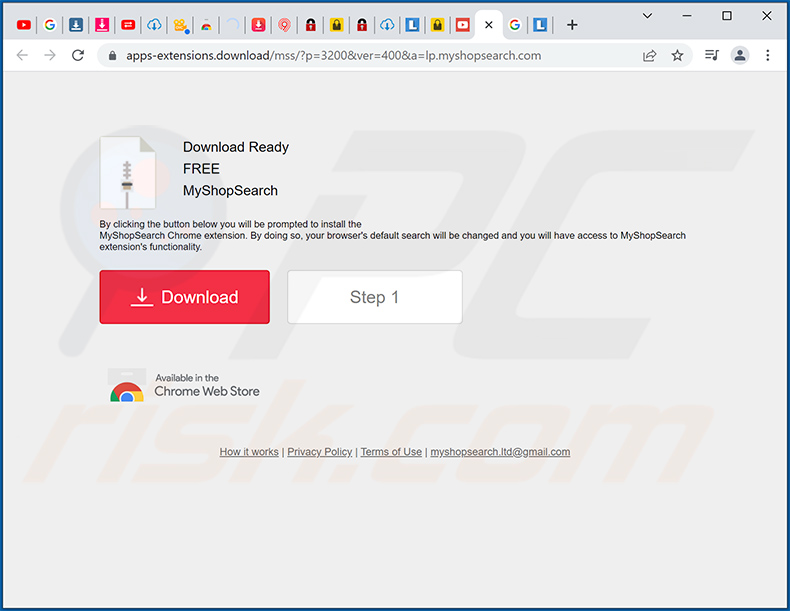Open the tab search chevron
The width and height of the screenshot is (790, 611).
click(647, 16)
